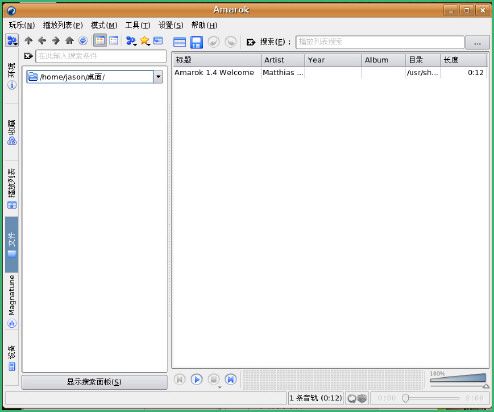Save the playlist with the floppy disk icon
The height and width of the screenshot is (412, 494).
click(196, 42)
